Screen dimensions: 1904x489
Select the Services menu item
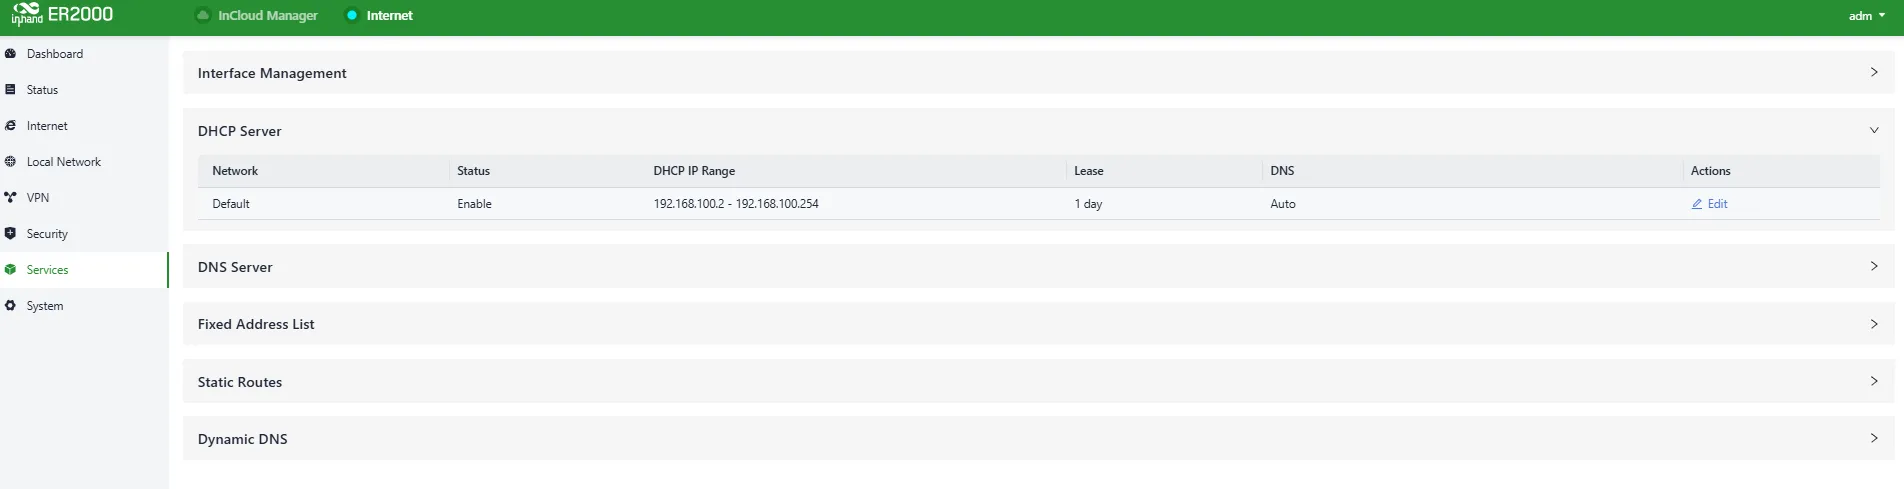pyautogui.click(x=84, y=270)
